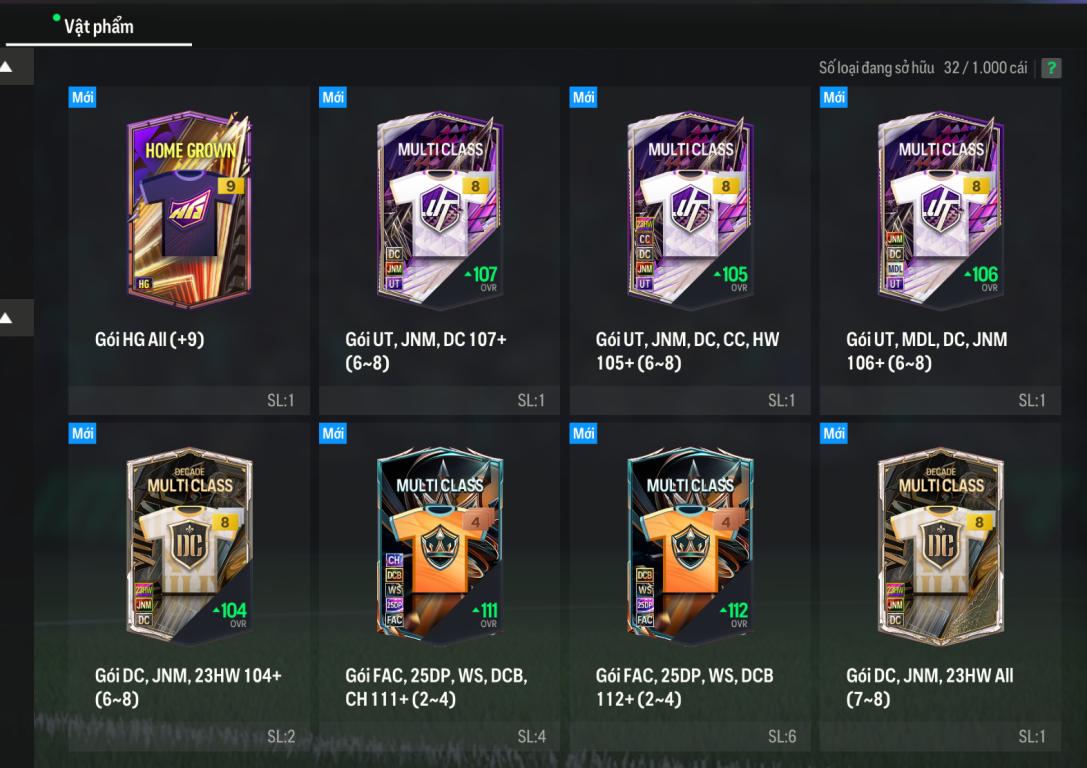Select the Multi Class 106 OVR pack card
Image resolution: width=1087 pixels, height=768 pixels.
[x=941, y=210]
